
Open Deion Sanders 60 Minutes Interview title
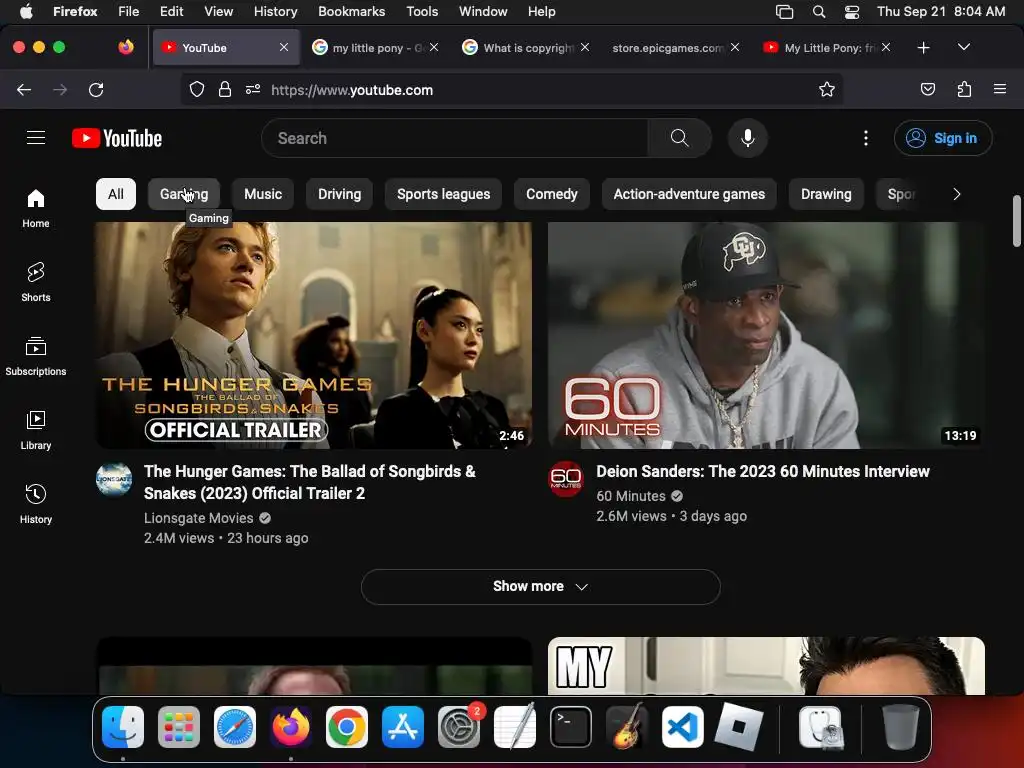763,472
